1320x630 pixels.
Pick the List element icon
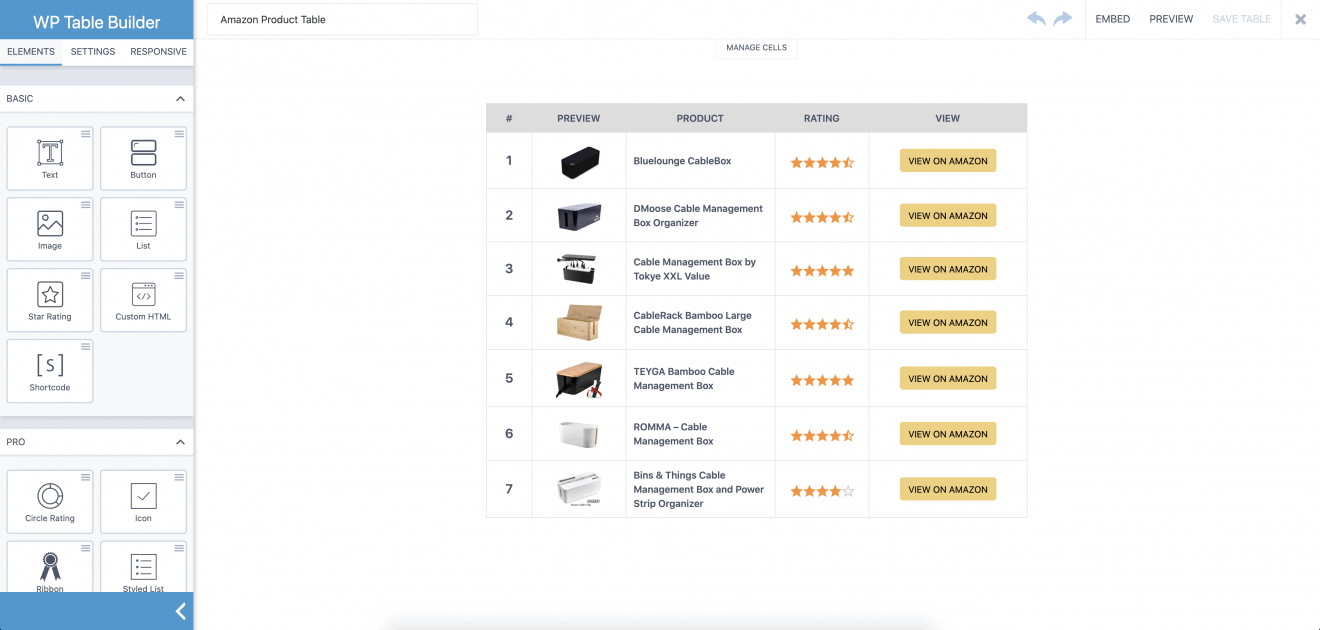click(143, 228)
